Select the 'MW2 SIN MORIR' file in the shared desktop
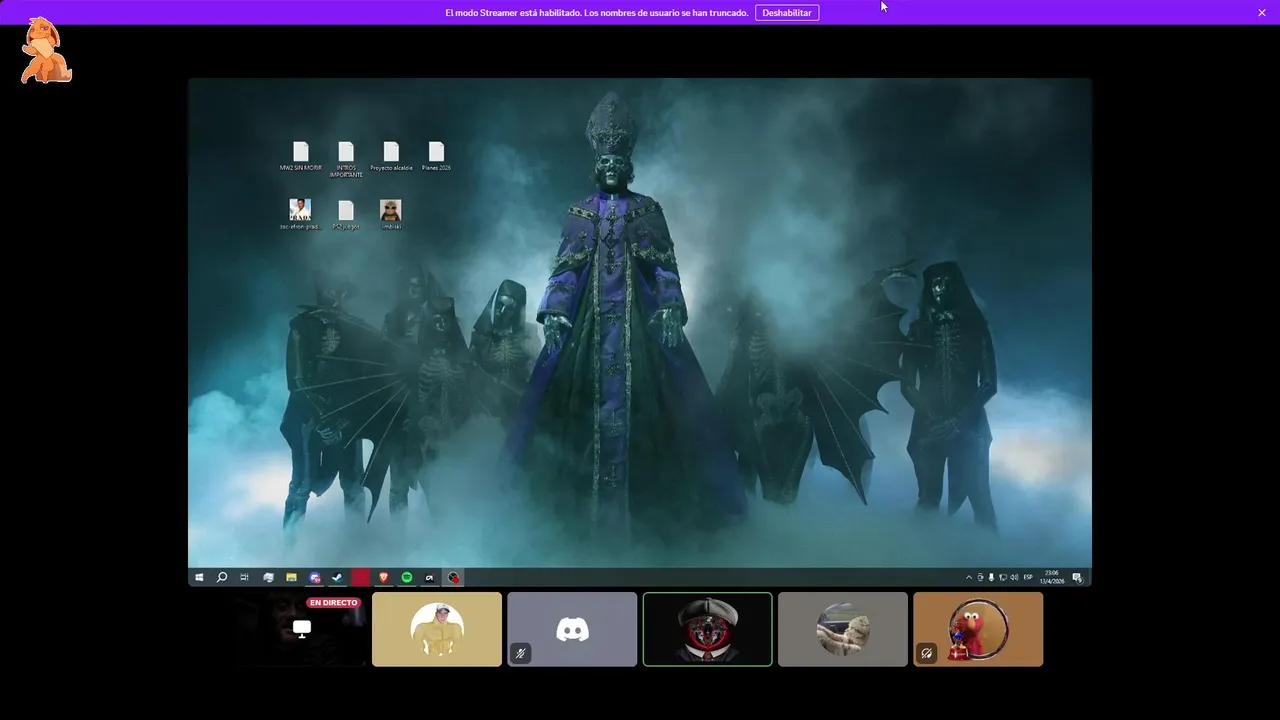Image resolution: width=1280 pixels, height=720 pixels. point(300,156)
